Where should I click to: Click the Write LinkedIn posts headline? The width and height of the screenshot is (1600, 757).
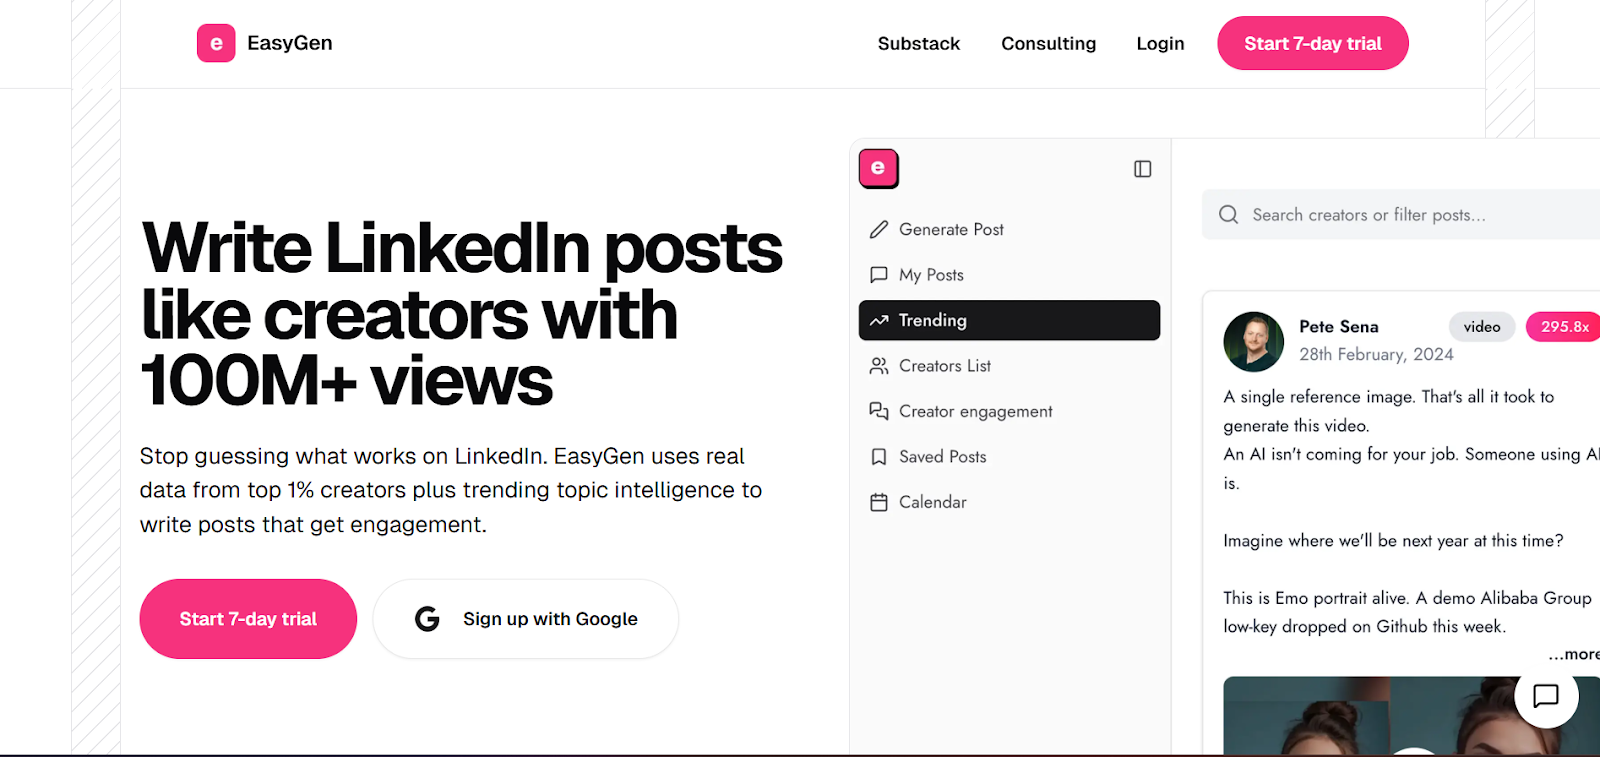click(461, 314)
